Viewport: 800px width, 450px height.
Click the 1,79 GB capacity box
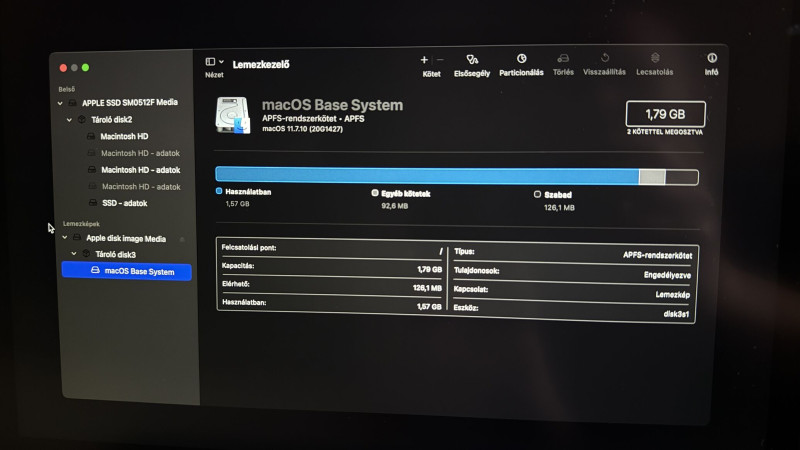pyautogui.click(x=665, y=114)
